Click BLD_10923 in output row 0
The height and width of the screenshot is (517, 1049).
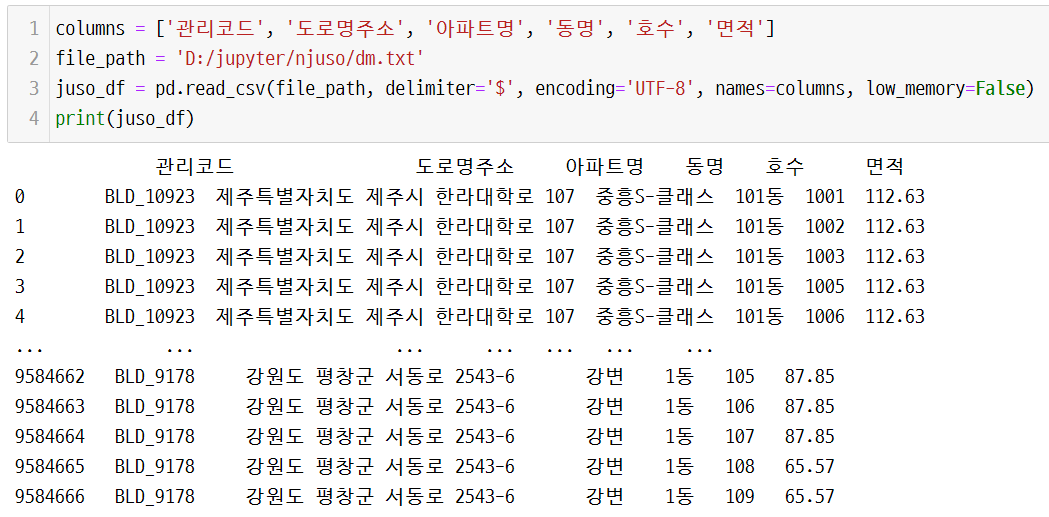pyautogui.click(x=150, y=196)
